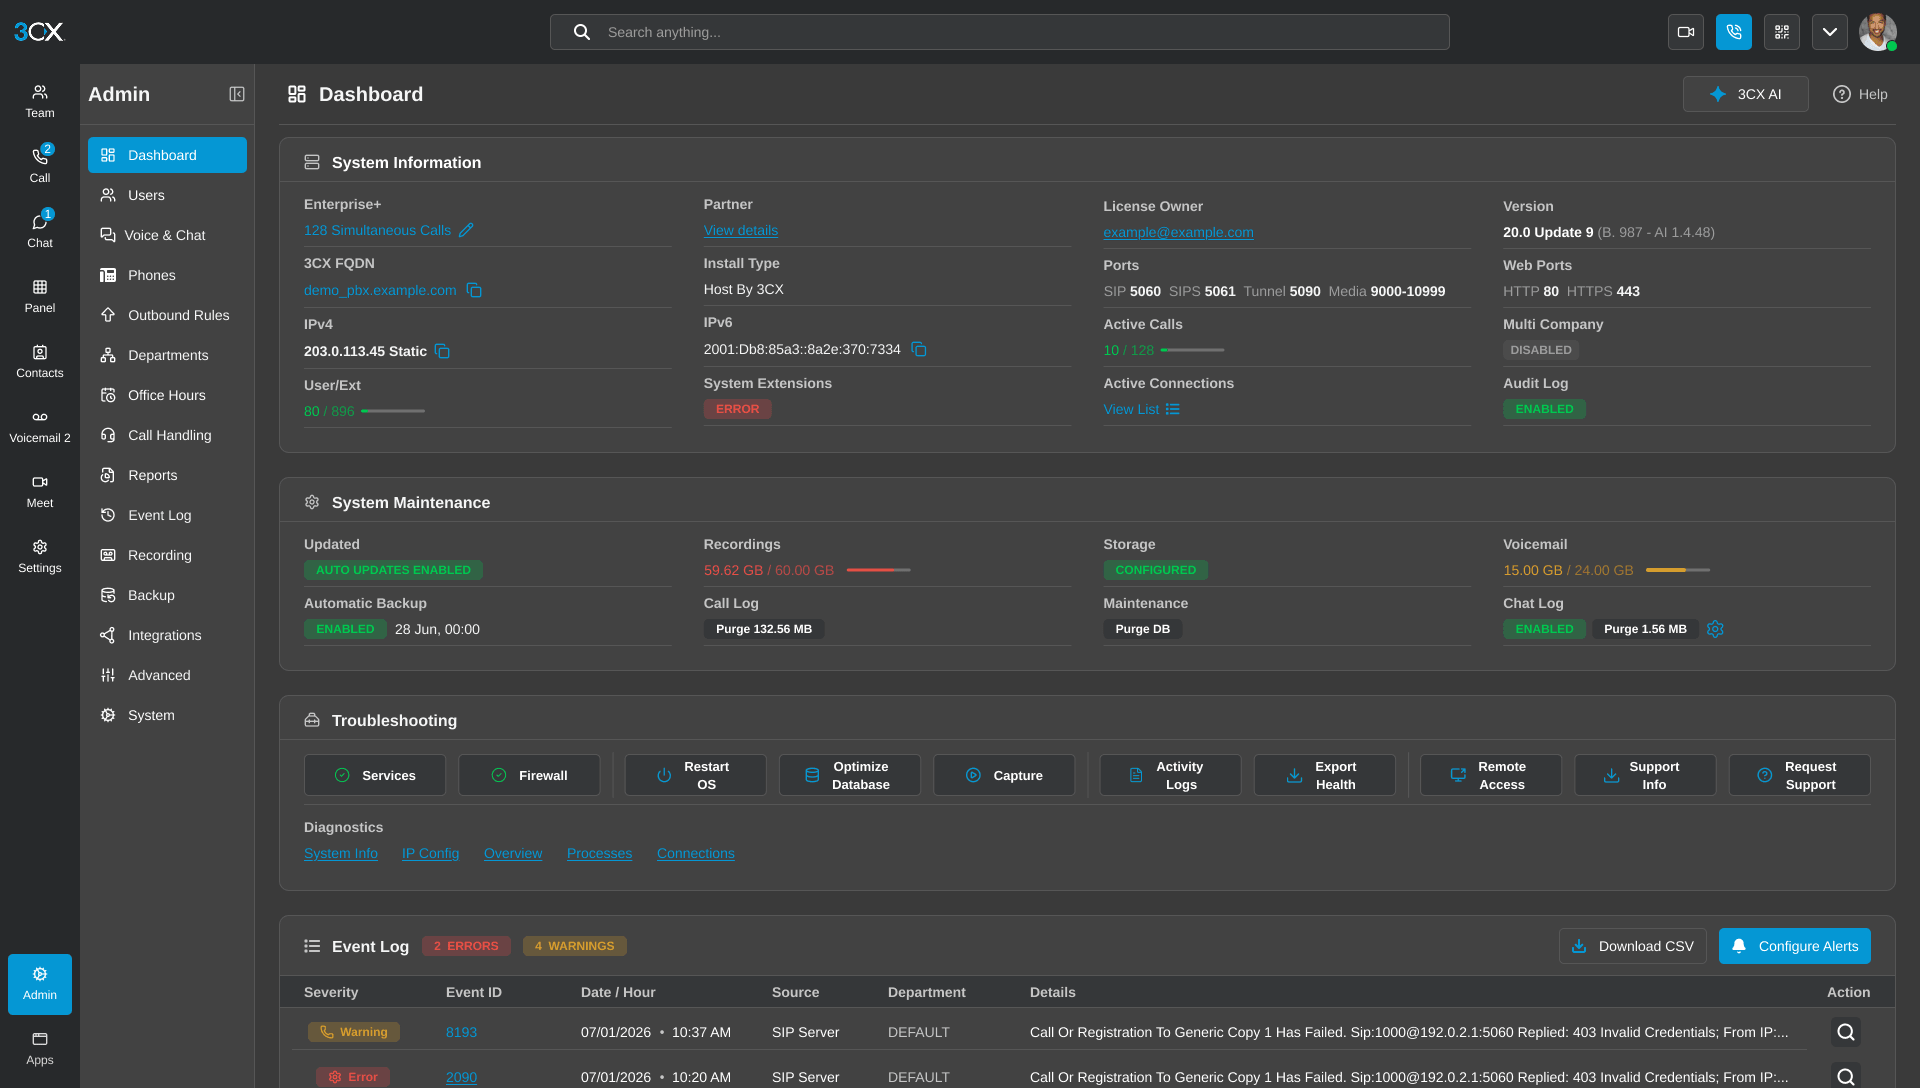Inspect the first warning event 8193 details
The image size is (1920, 1088).
pos(1846,1032)
